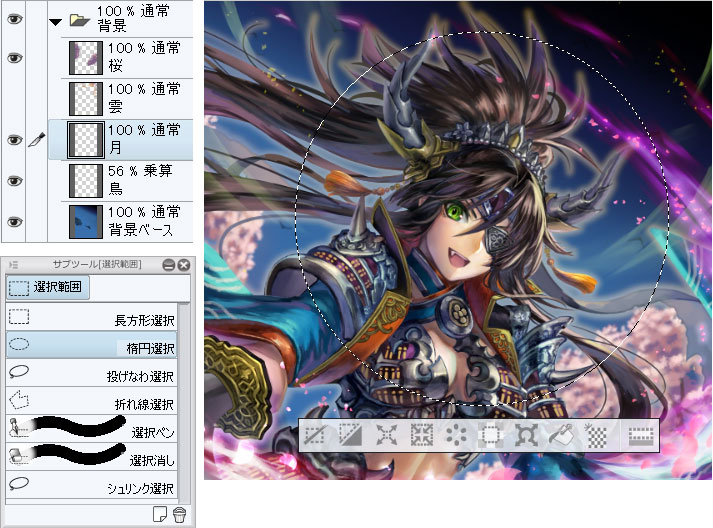Click the 長方形選択 dashed rectangle icon
The width and height of the screenshot is (713, 528).
(x=19, y=317)
